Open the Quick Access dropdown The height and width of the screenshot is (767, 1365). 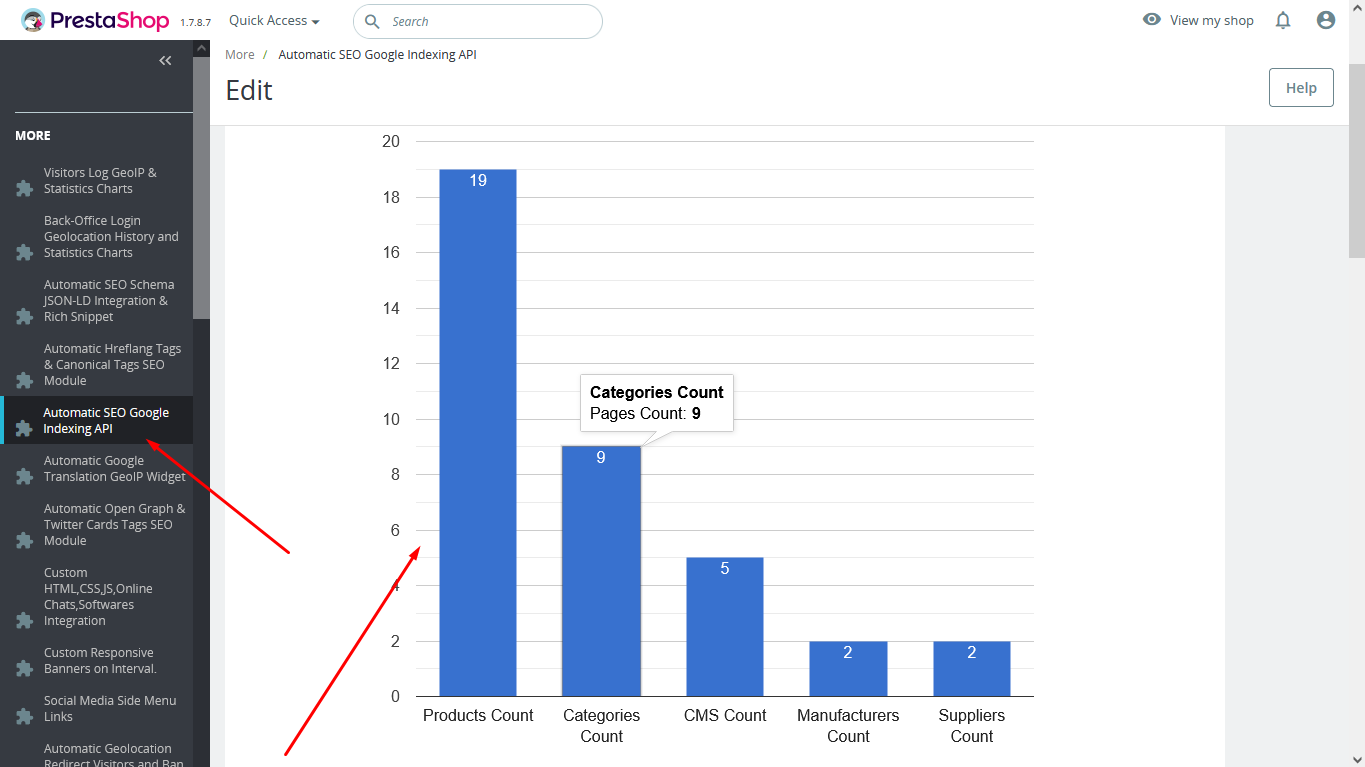tap(274, 21)
